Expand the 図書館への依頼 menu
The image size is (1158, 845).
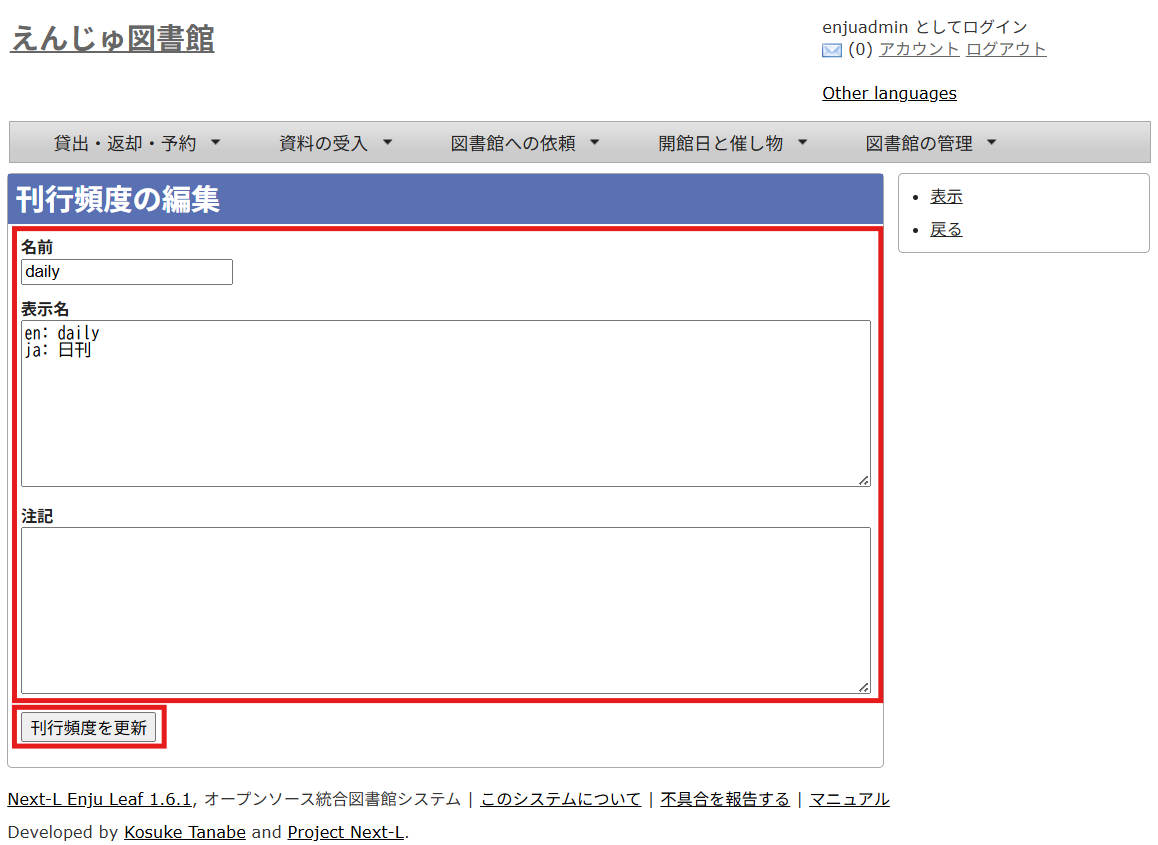pyautogui.click(x=525, y=143)
